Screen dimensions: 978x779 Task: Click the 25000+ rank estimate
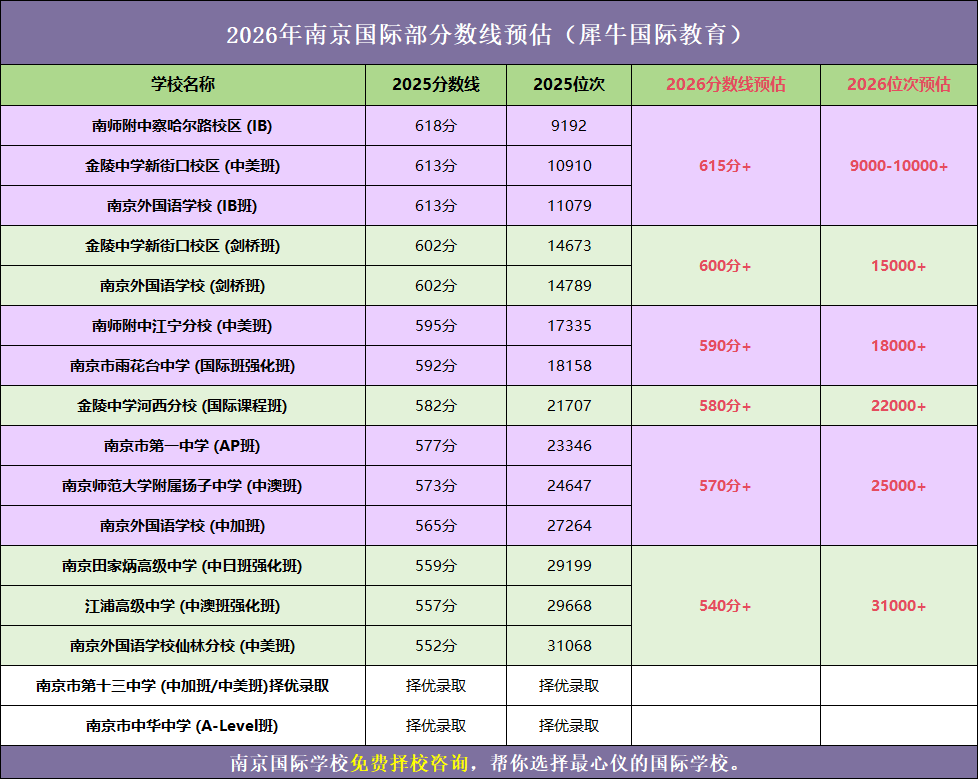point(899,485)
